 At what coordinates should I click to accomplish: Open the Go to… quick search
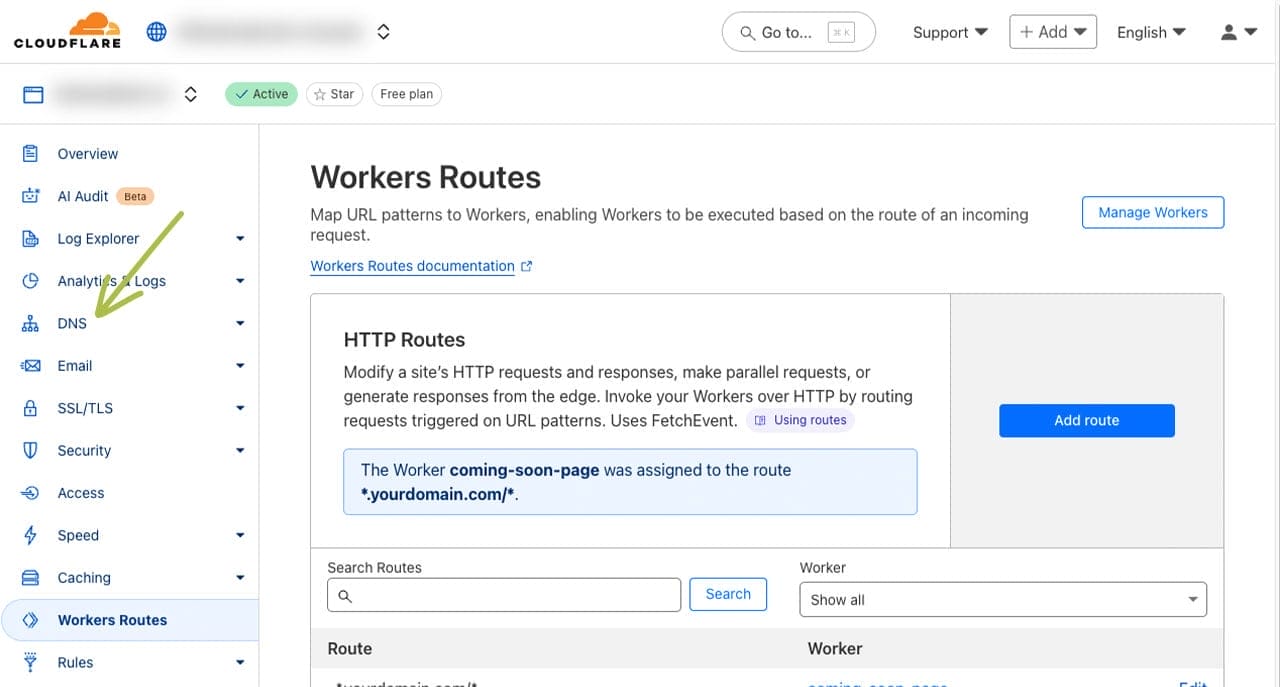click(798, 32)
